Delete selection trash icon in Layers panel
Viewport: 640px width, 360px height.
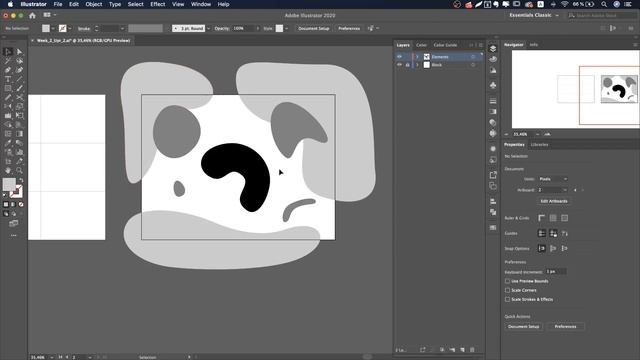(x=472, y=350)
